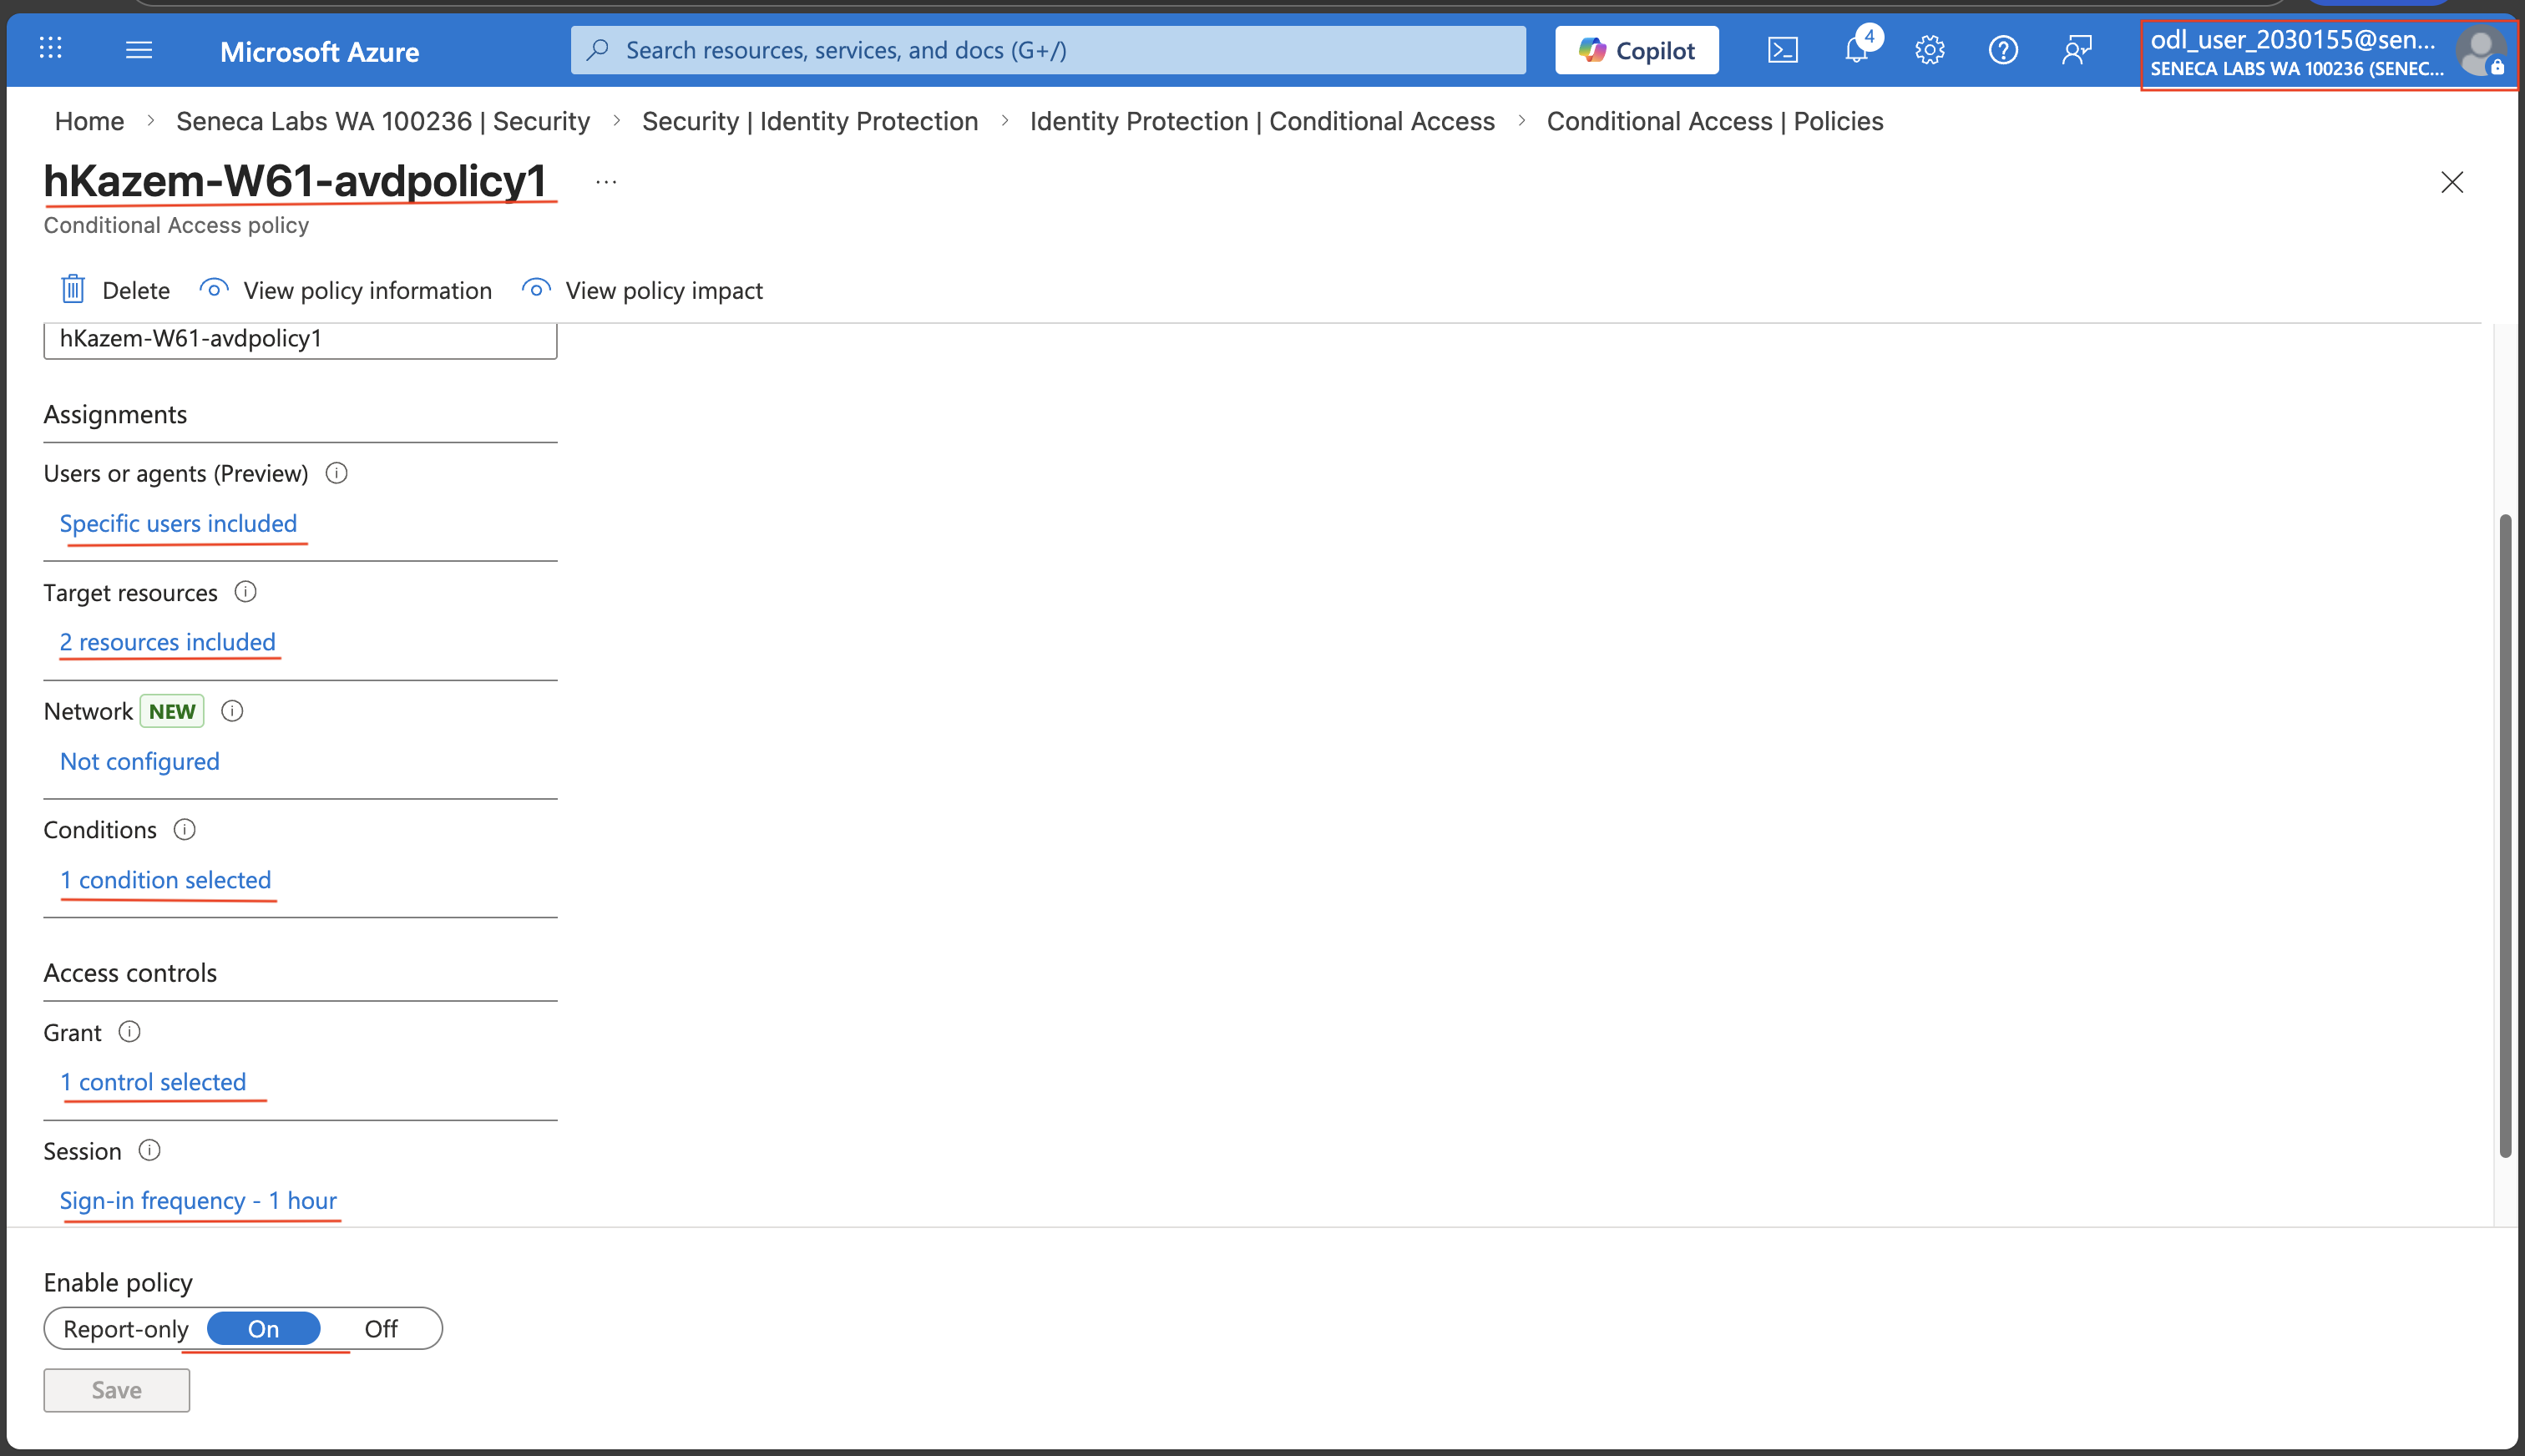Open the feedback icon

point(2077,50)
